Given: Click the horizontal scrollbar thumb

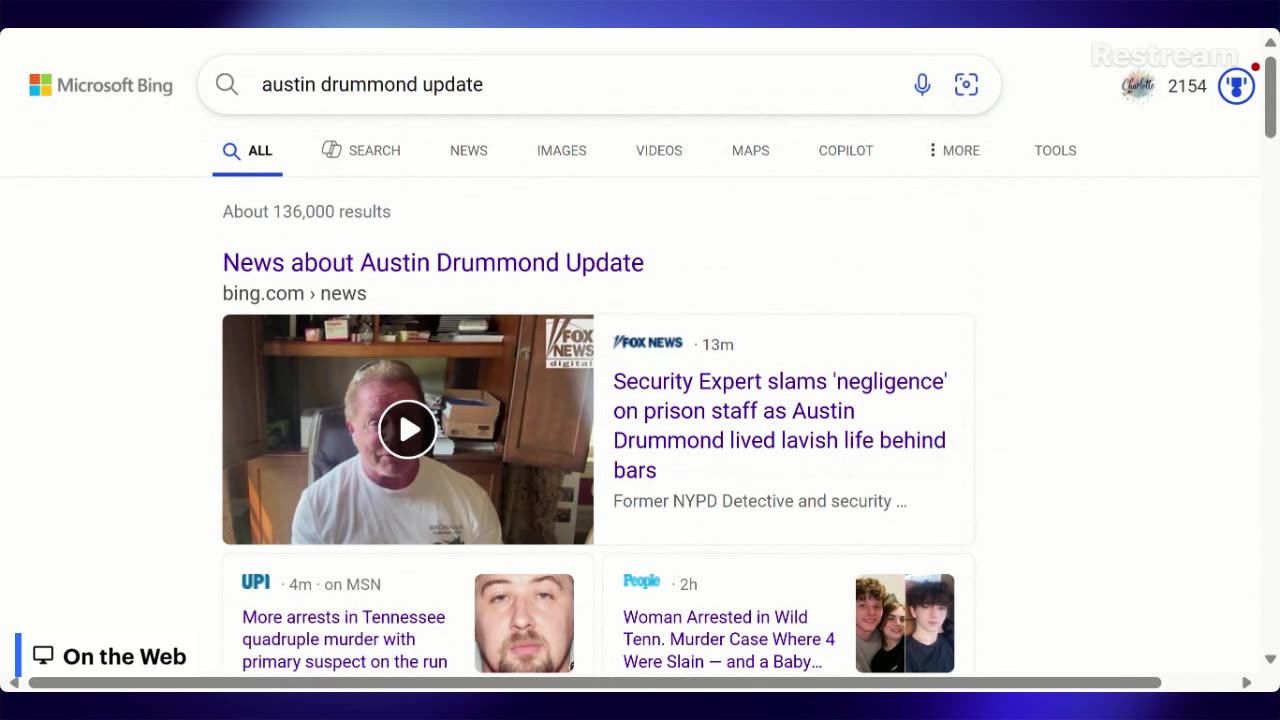Looking at the screenshot, I should 595,683.
